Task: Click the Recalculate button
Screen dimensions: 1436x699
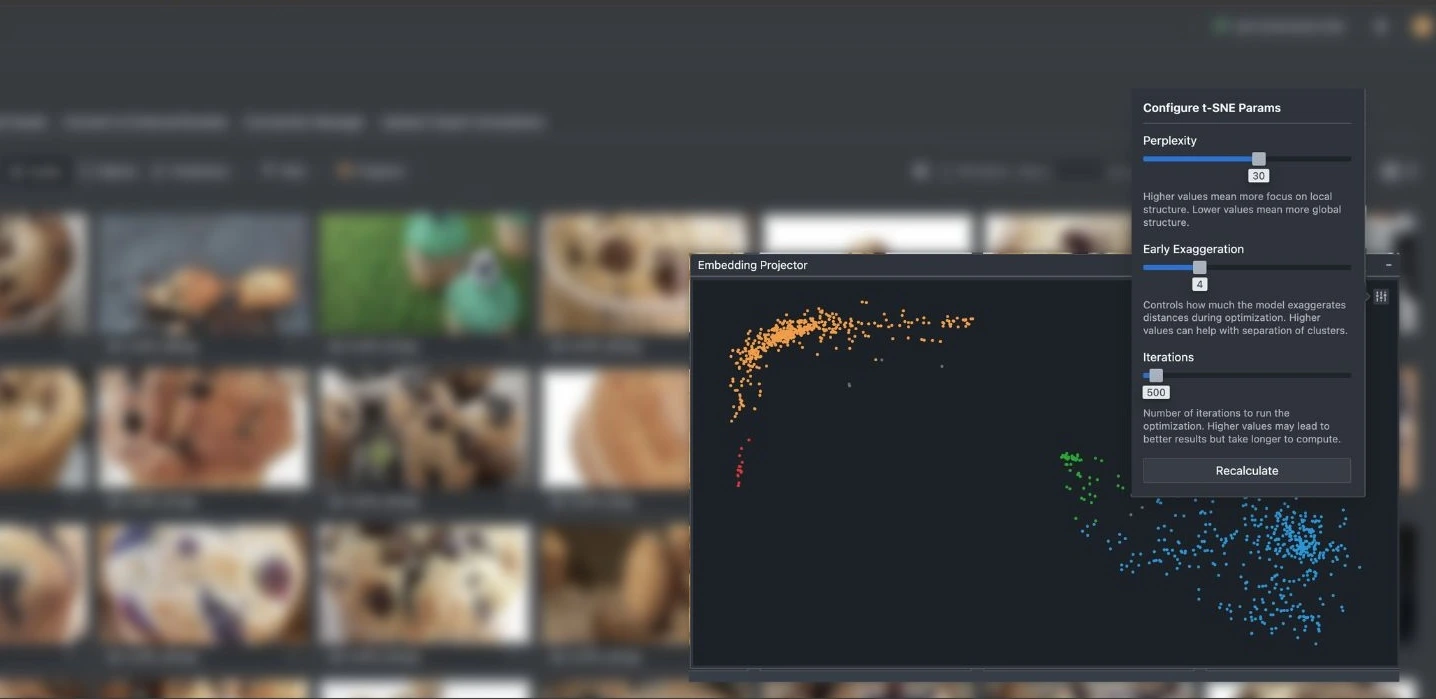Action: coord(1247,471)
